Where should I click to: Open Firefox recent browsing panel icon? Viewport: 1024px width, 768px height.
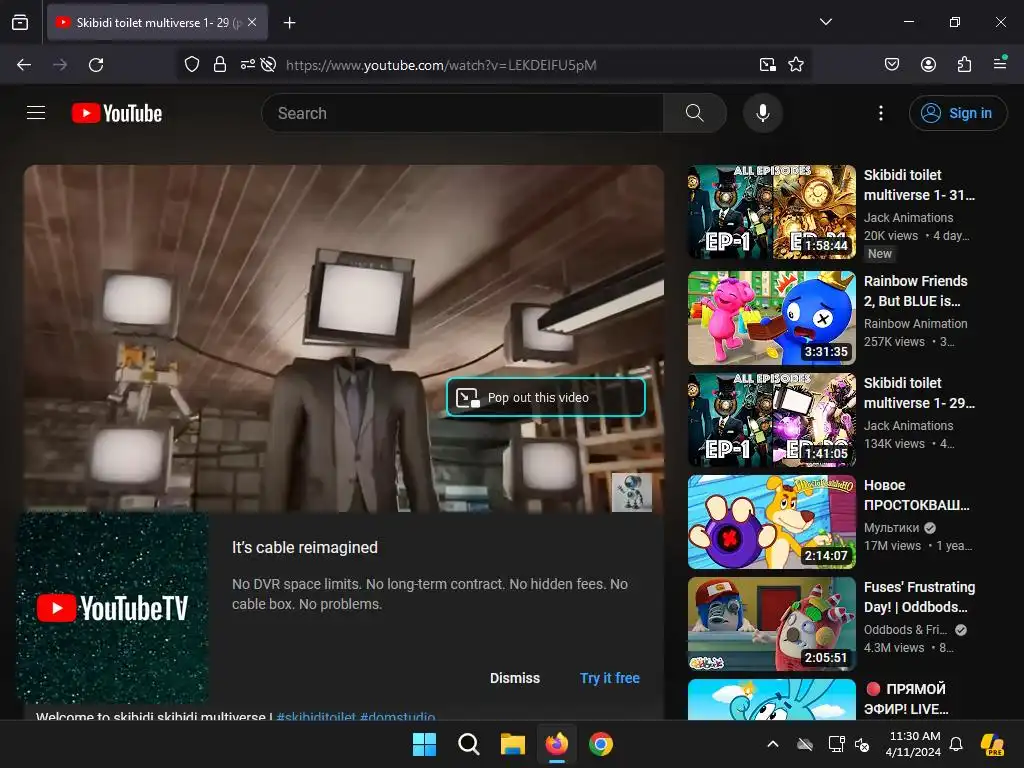click(x=20, y=22)
